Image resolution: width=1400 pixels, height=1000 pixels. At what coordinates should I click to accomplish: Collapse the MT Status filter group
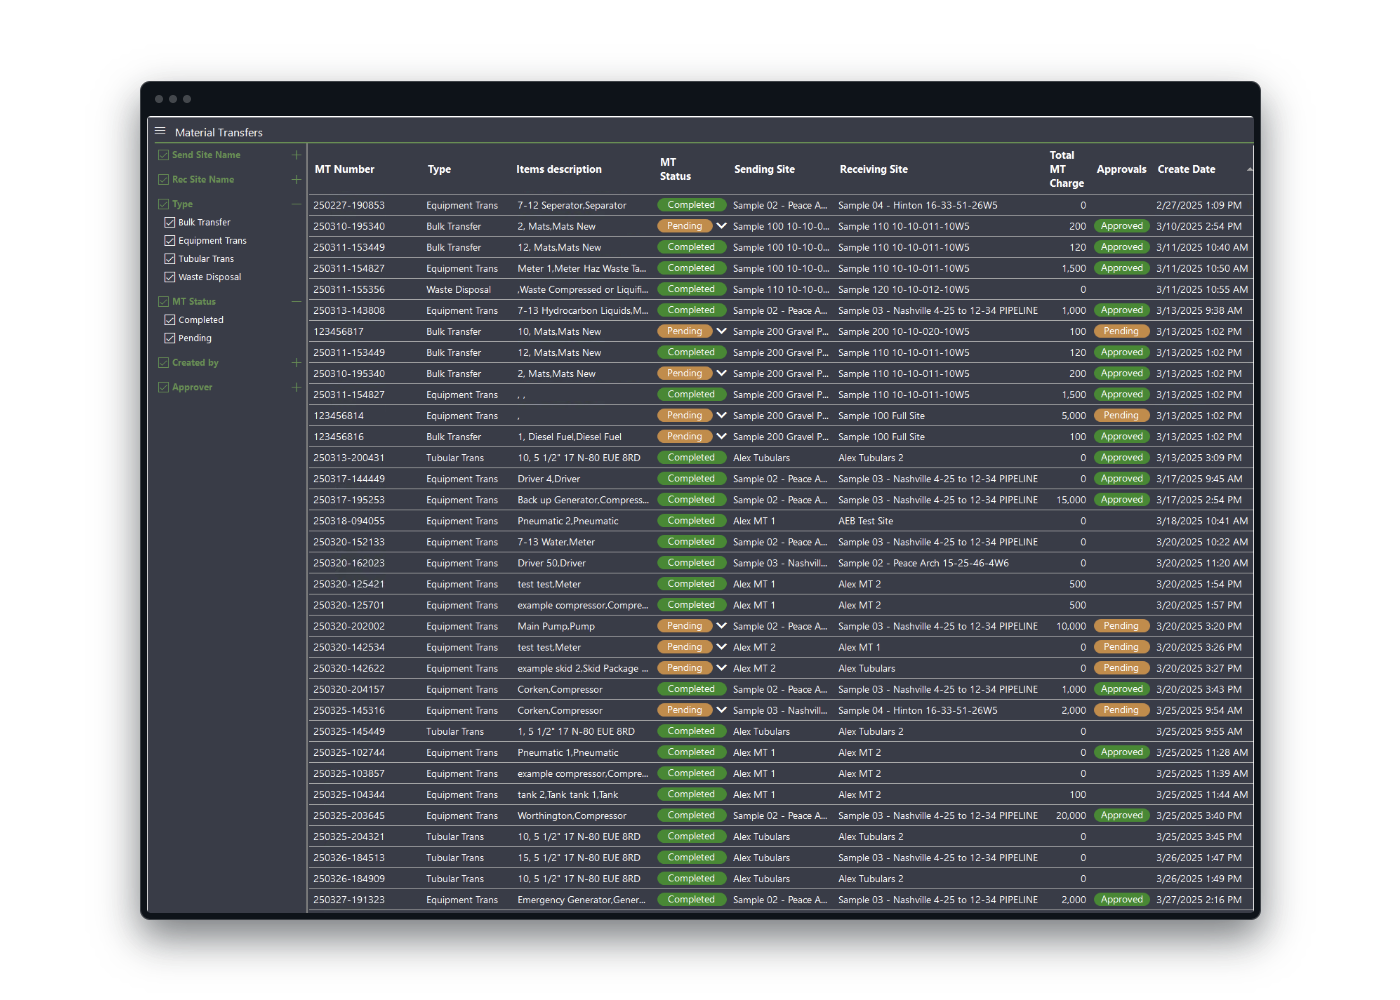click(296, 301)
